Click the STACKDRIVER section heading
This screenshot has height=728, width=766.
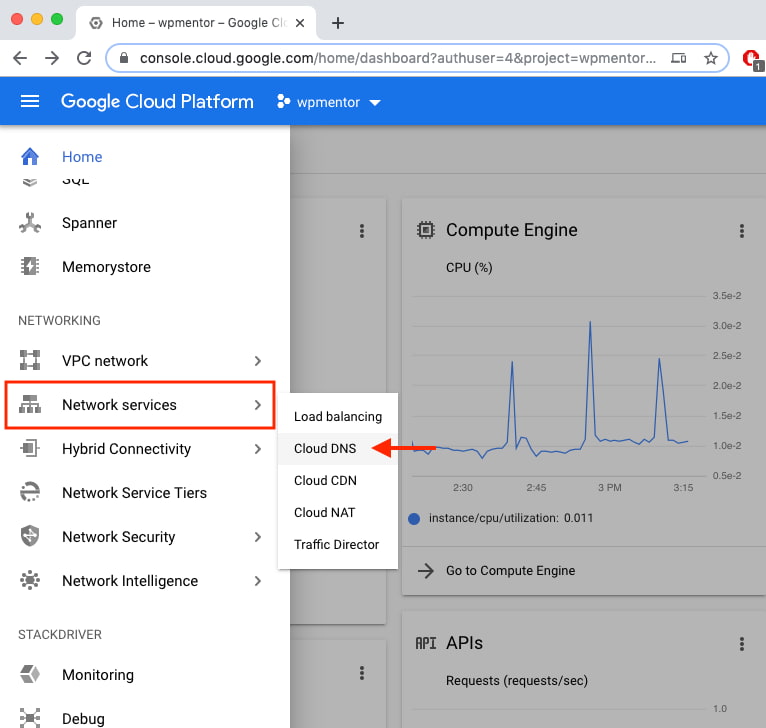[x=60, y=635]
